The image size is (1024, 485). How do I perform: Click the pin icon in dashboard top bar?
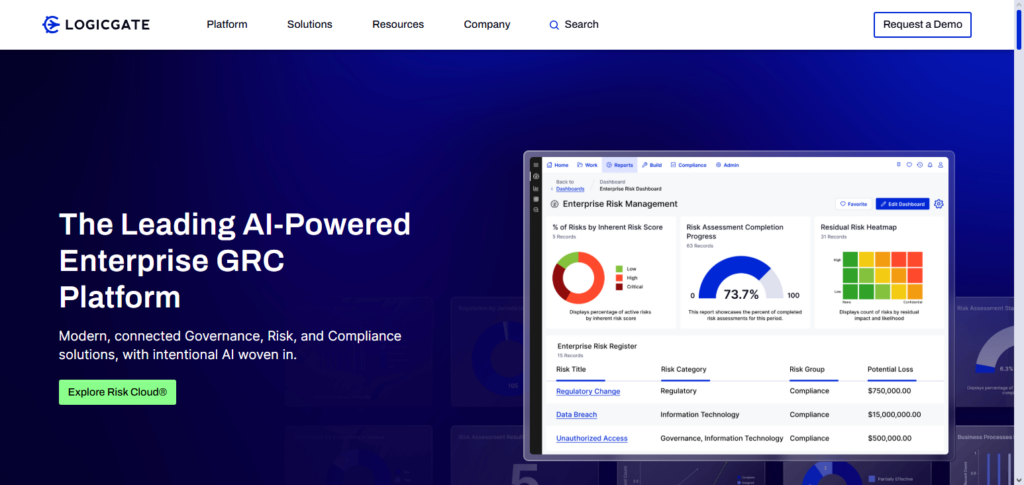897,165
